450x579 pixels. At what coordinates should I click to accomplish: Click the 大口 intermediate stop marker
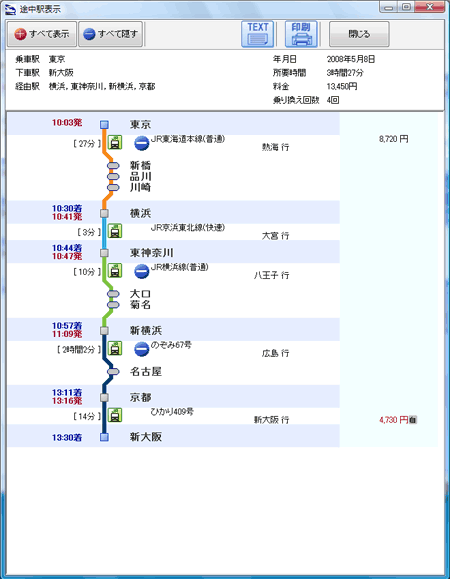(113, 294)
